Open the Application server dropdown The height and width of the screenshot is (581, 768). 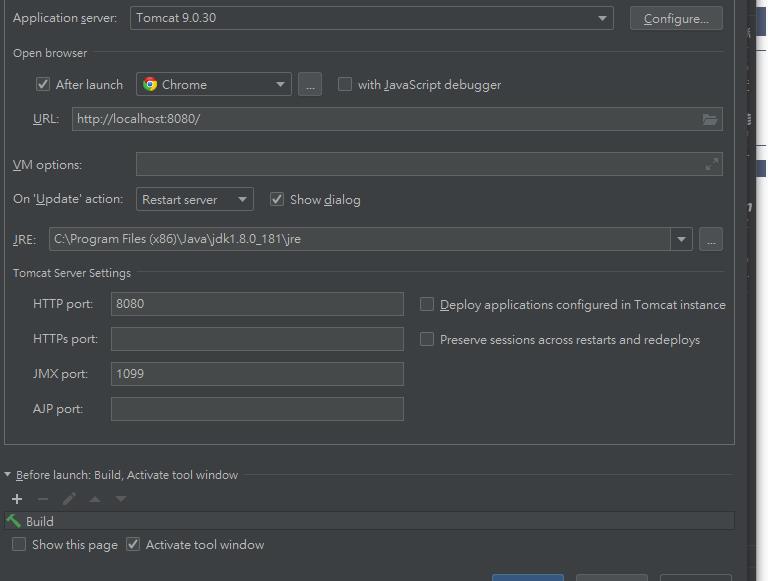[372, 18]
